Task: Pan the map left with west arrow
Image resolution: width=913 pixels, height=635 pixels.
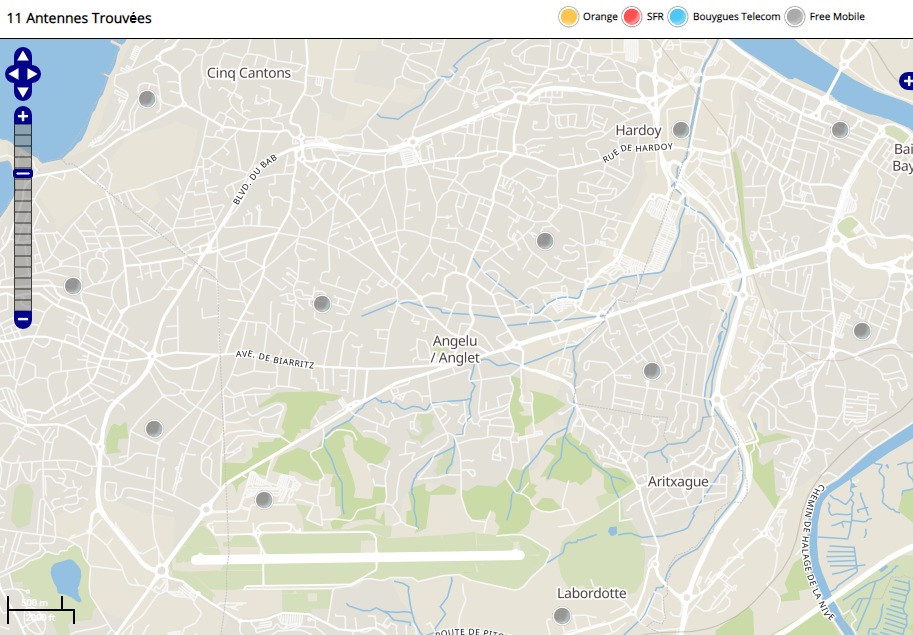Action: [12, 74]
